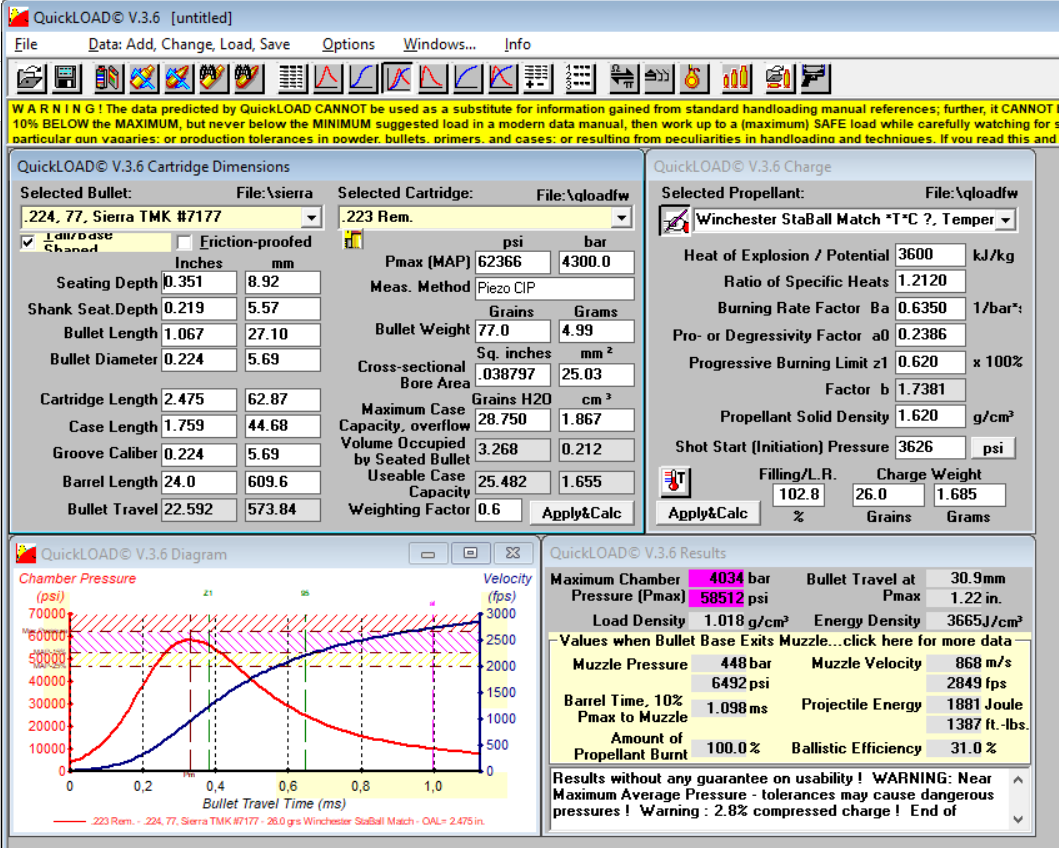Open the Info menu
1059x848 pixels.
click(x=517, y=45)
